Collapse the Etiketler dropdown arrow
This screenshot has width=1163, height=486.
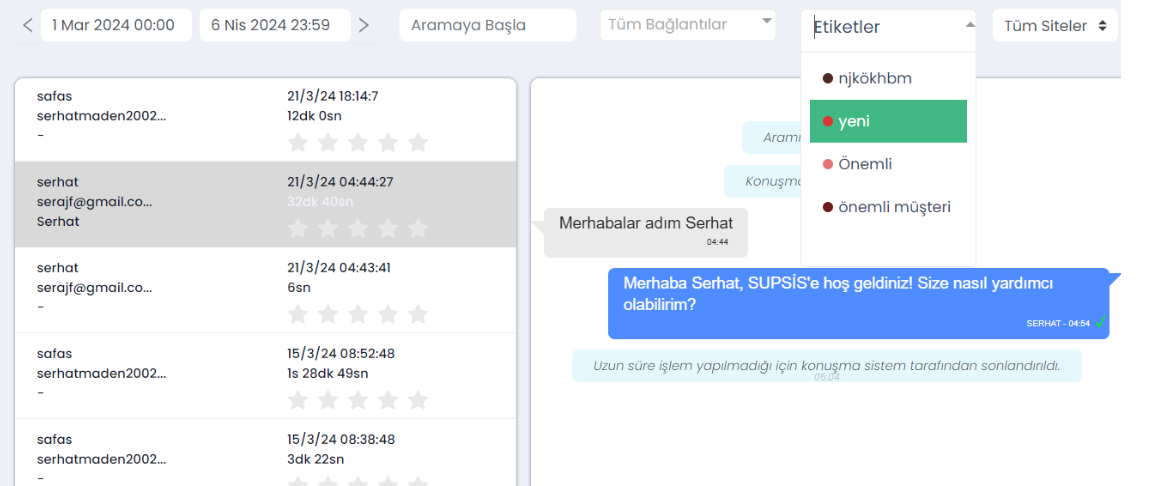pyautogui.click(x=969, y=24)
